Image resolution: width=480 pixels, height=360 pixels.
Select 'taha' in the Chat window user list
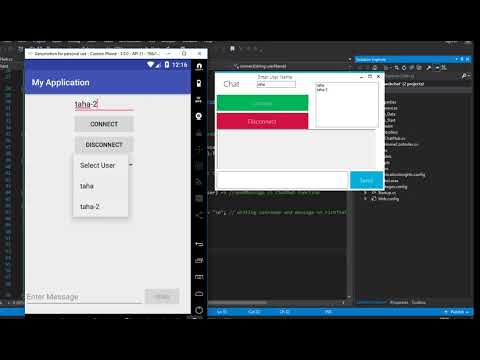pyautogui.click(x=320, y=85)
